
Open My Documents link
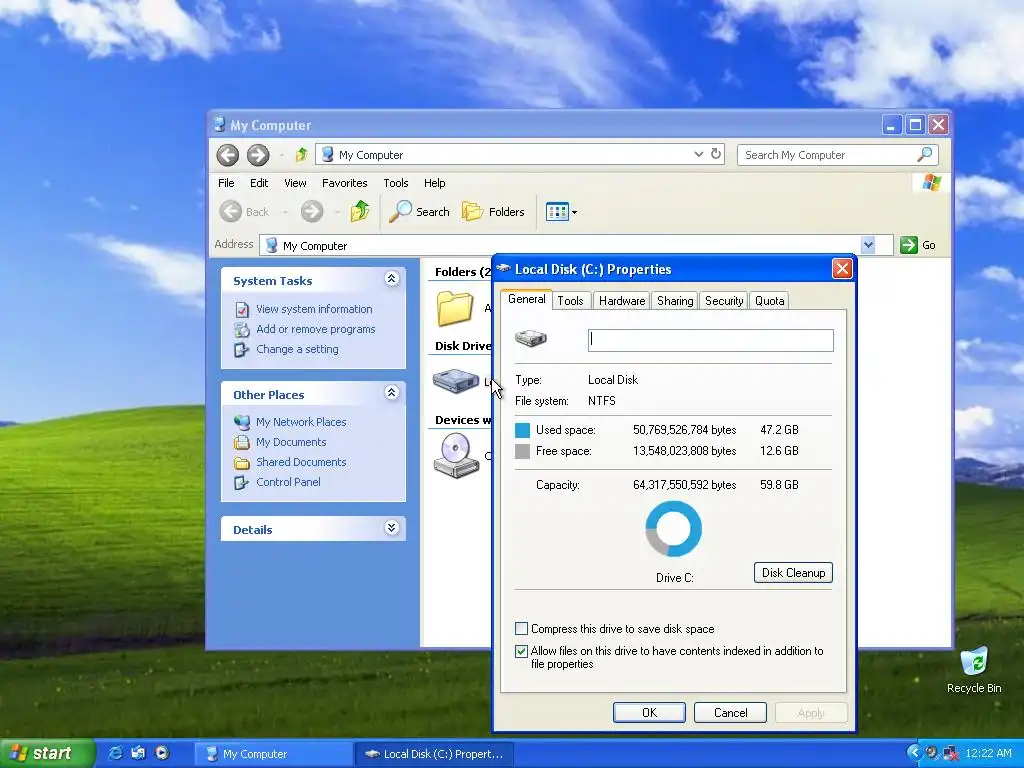(x=291, y=442)
